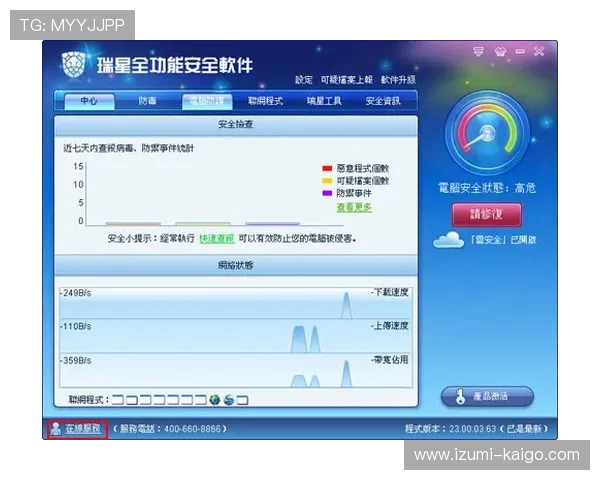Click the 安全檢查 section header
The width and height of the screenshot is (600, 480).
[236, 125]
